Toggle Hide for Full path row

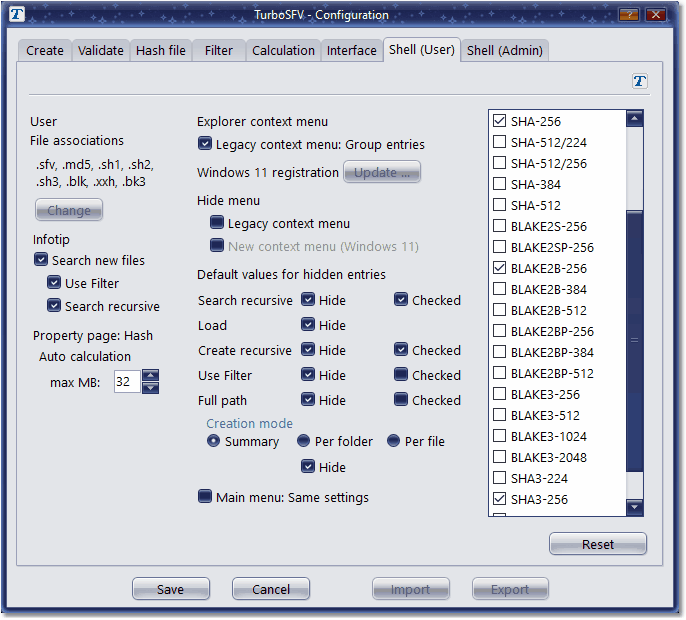click(x=308, y=399)
